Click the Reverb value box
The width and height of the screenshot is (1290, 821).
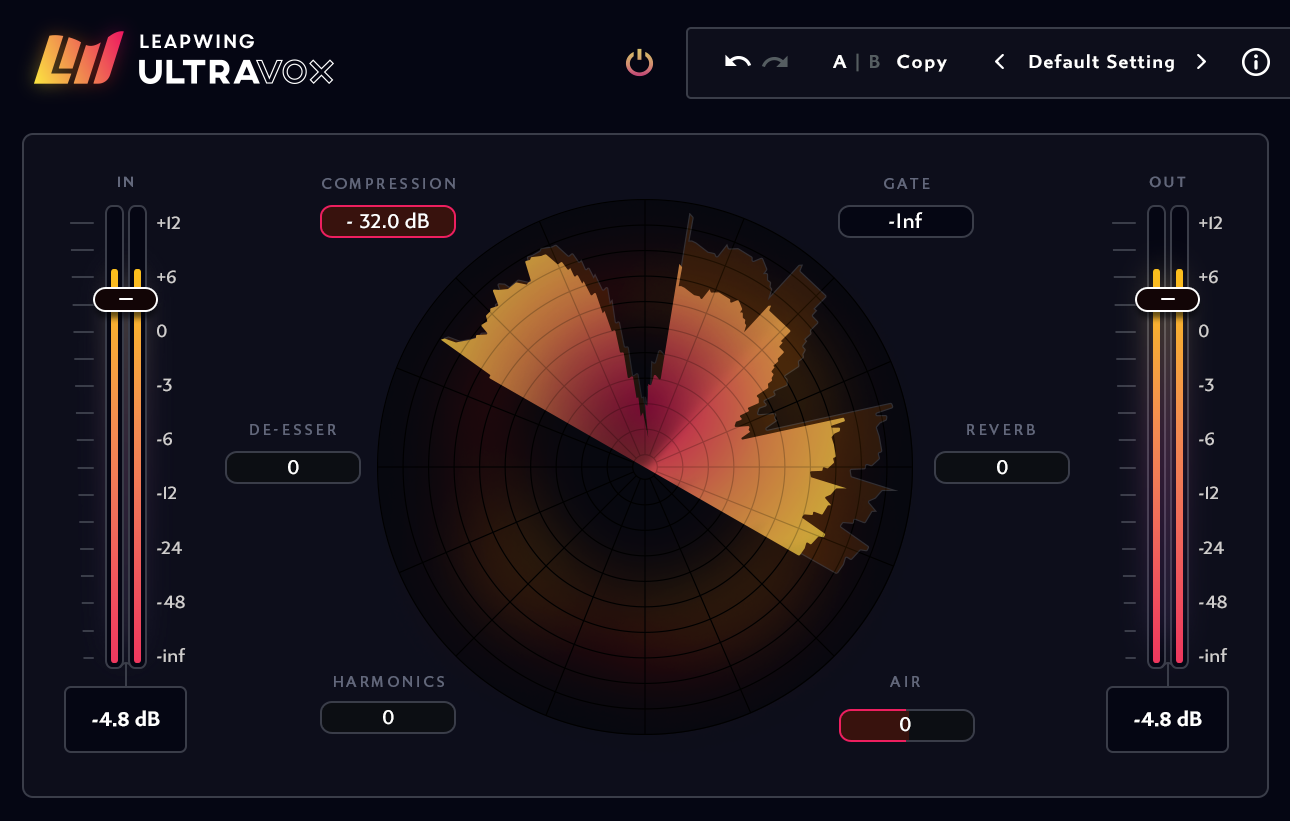pyautogui.click(x=1002, y=467)
